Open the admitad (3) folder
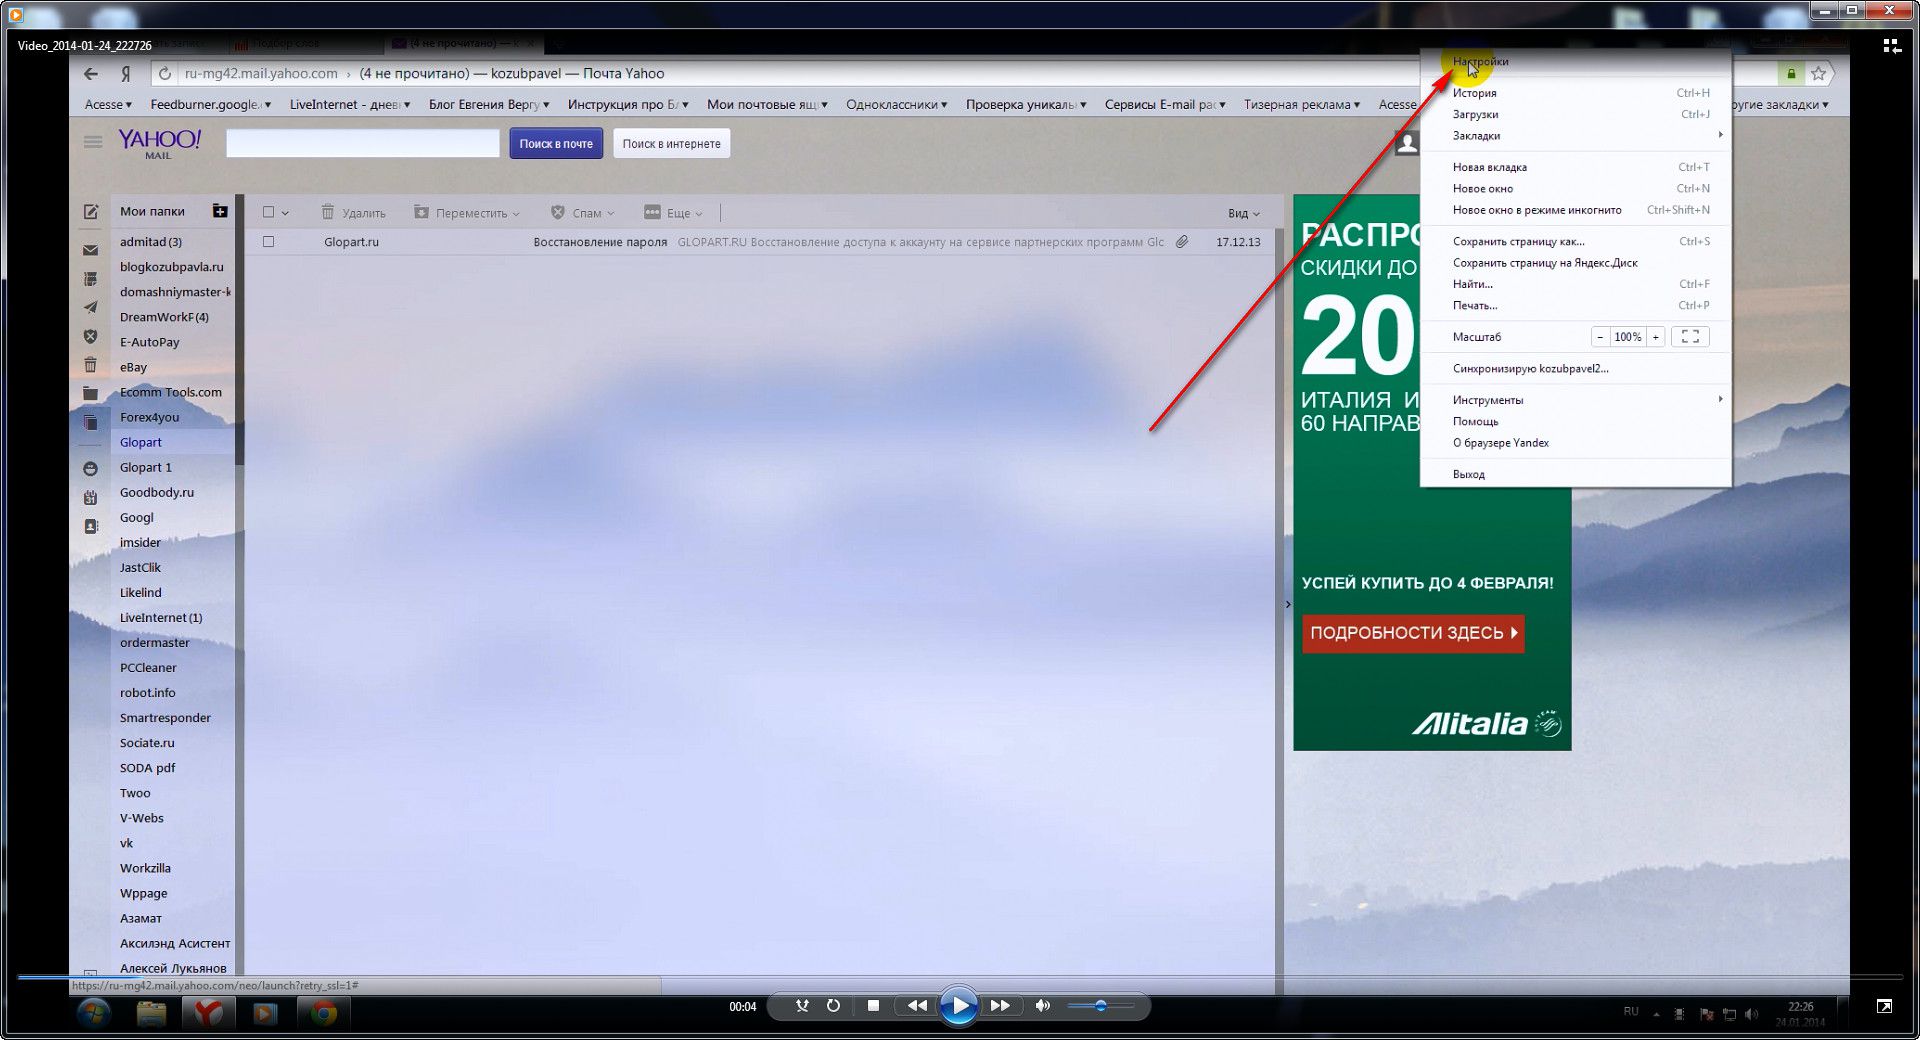The height and width of the screenshot is (1040, 1920). 151,242
